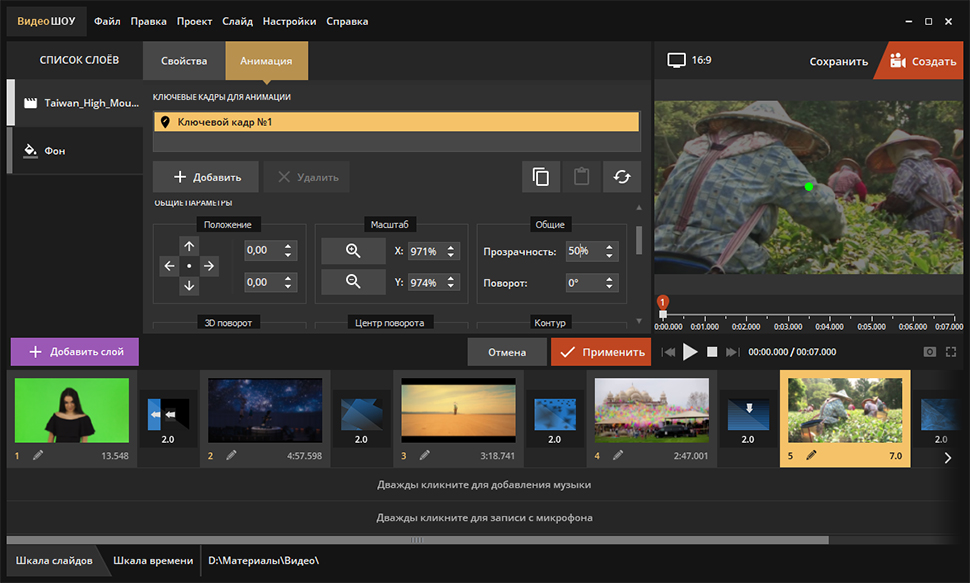The image size is (970, 583).
Task: Move position right arrow
Action: click(x=209, y=266)
